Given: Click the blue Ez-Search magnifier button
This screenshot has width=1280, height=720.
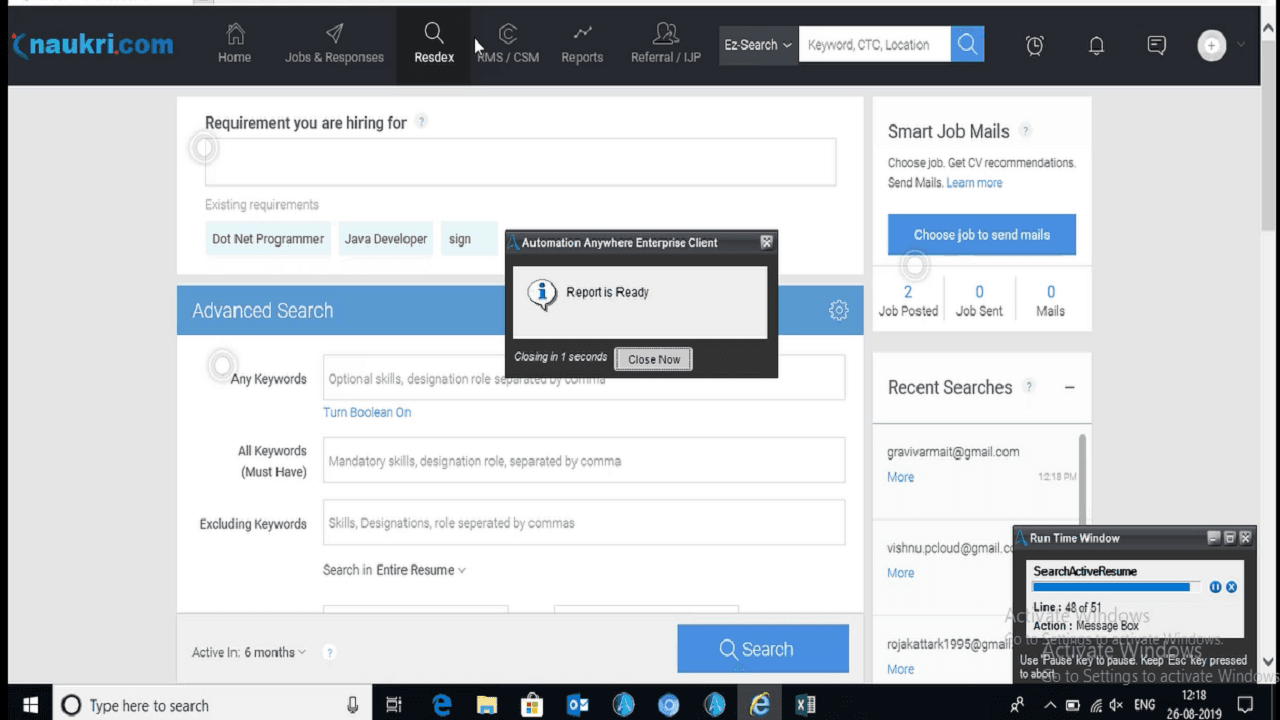Looking at the screenshot, I should [x=967, y=44].
